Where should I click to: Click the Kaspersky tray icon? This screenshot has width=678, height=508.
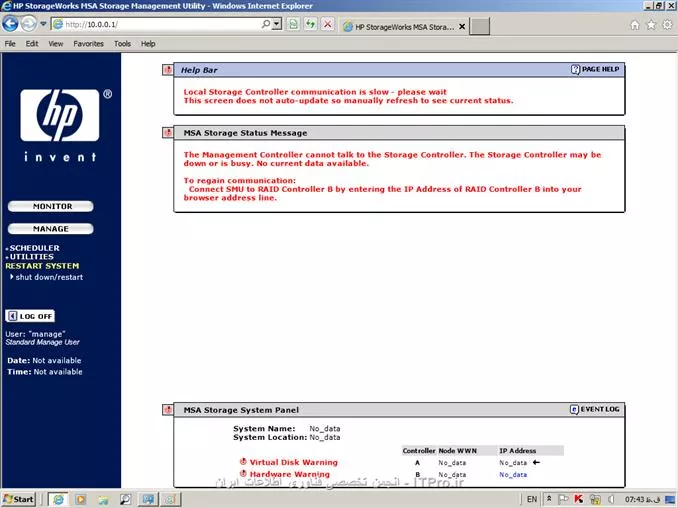click(579, 499)
